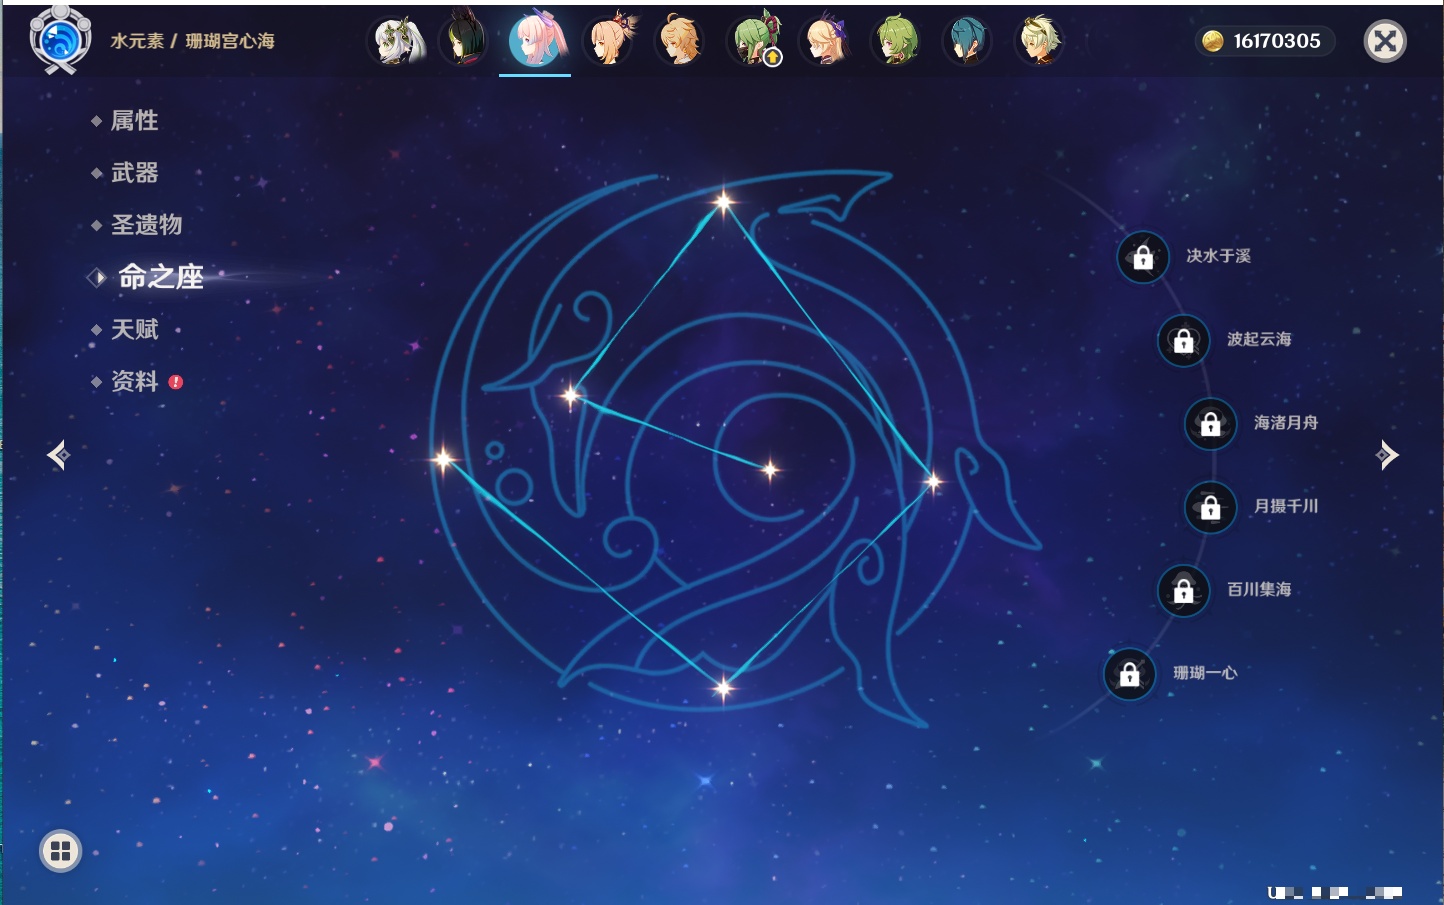
Task: Click the lock icon for 海渚月舟
Action: [x=1210, y=423]
